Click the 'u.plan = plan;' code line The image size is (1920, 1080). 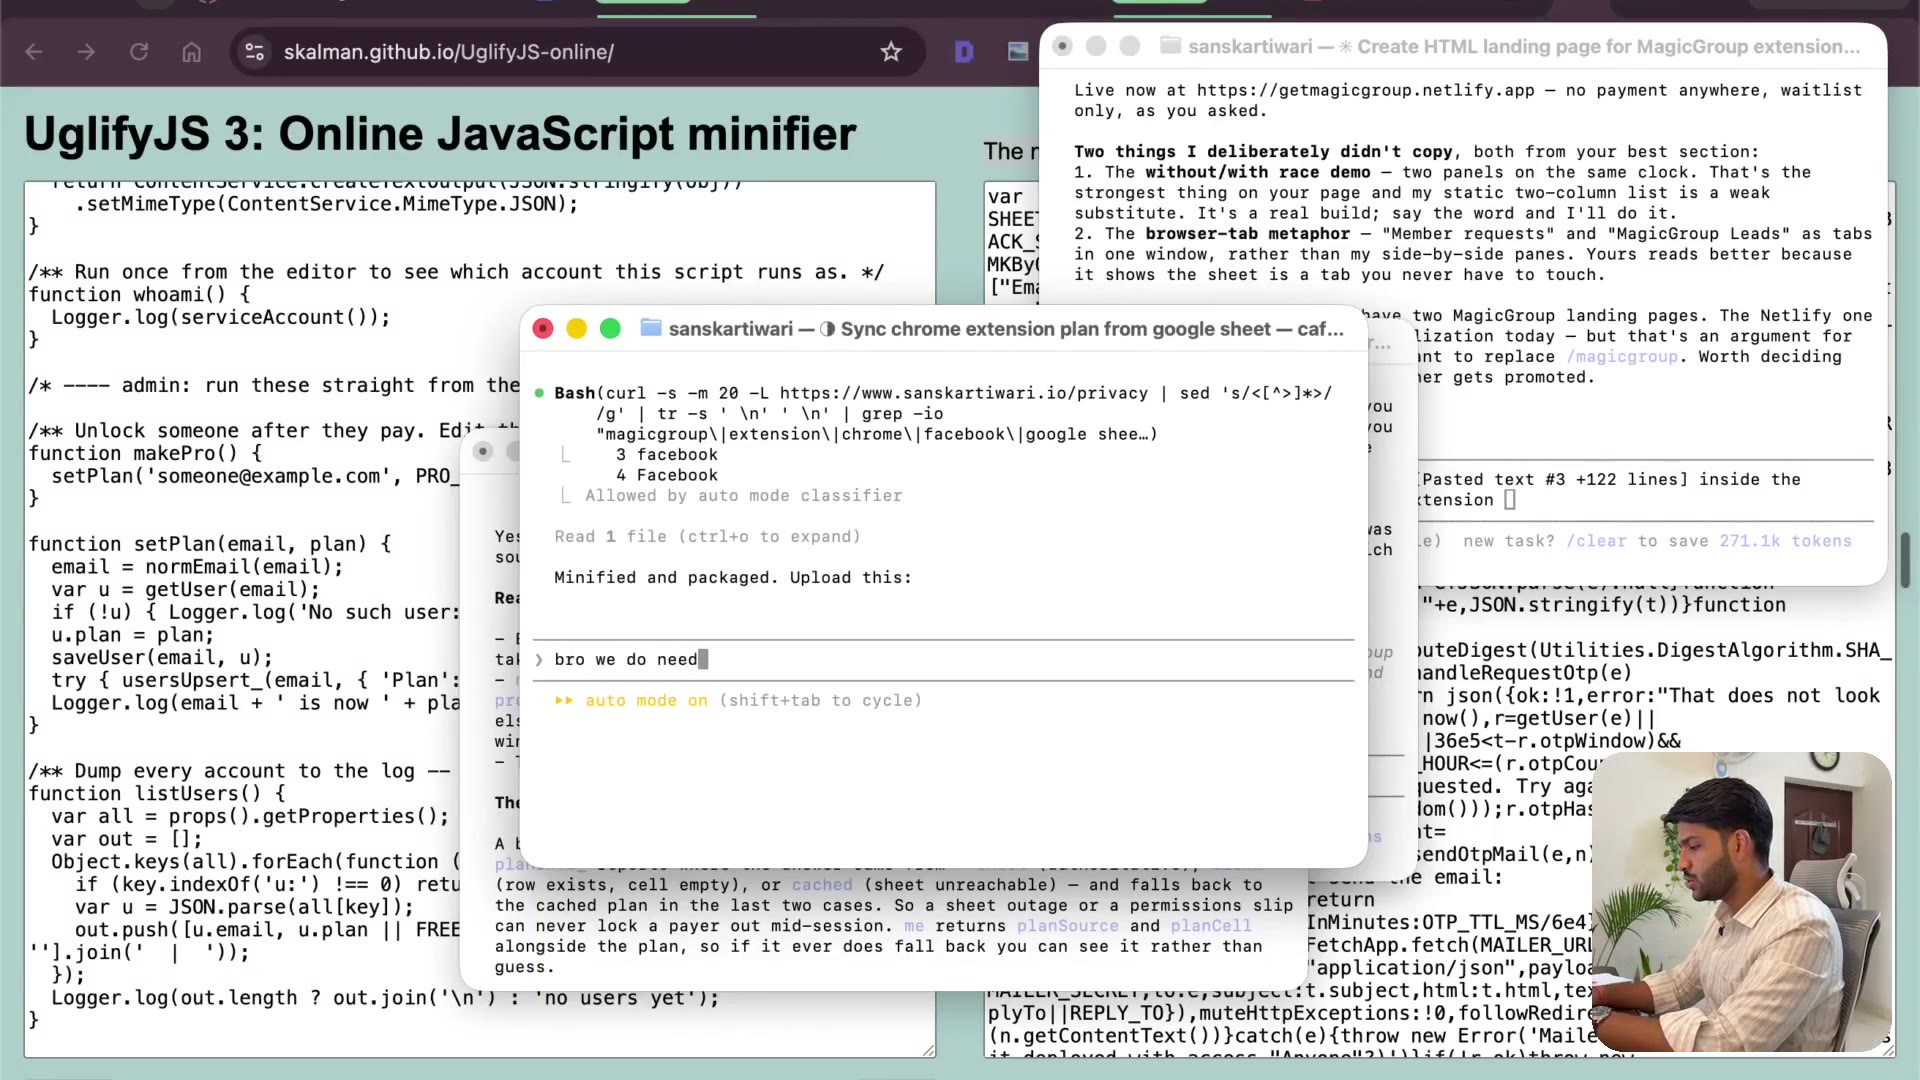coord(133,636)
